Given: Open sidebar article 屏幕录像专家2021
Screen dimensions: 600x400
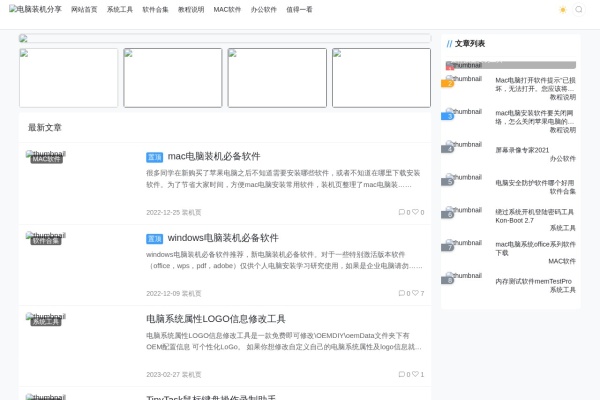Looking at the screenshot, I should [522, 150].
